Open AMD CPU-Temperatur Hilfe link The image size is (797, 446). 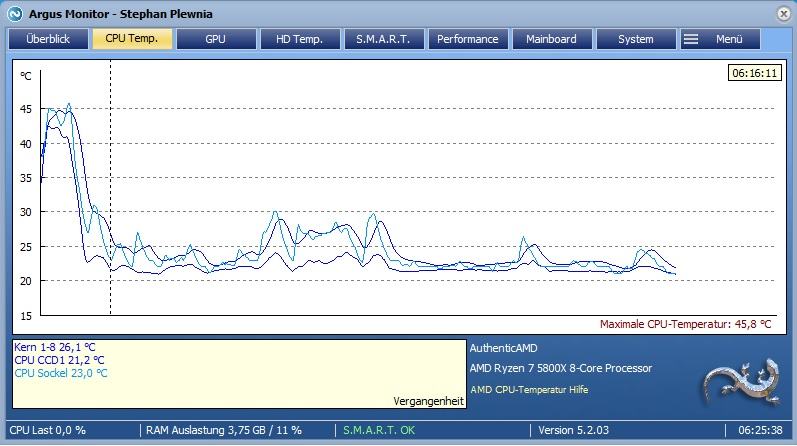(x=529, y=390)
